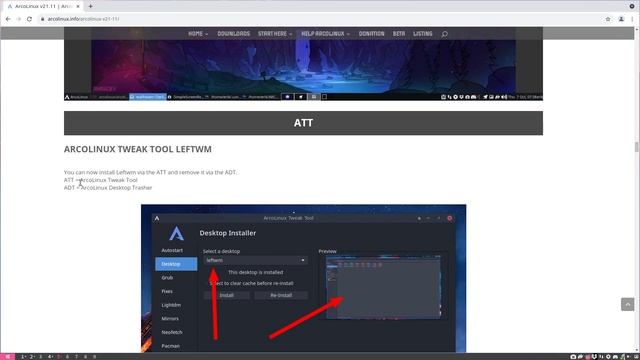Click the scroll-to-top arrow button
The height and width of the screenshot is (360, 640).
[x=627, y=304]
